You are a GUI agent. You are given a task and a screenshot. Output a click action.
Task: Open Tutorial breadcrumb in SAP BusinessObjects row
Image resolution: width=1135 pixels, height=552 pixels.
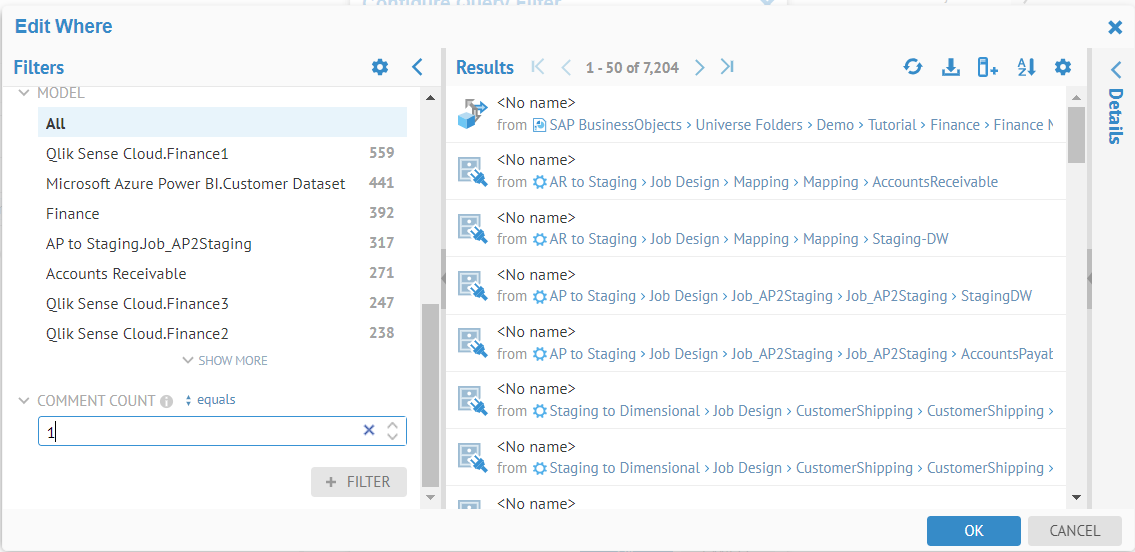(892, 125)
